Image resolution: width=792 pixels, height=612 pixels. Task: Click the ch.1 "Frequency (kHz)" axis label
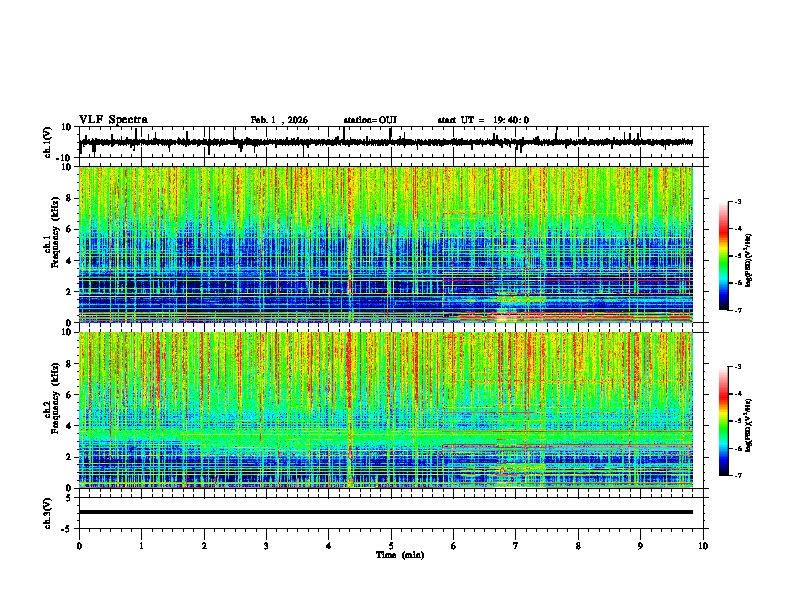pyautogui.click(x=55, y=232)
